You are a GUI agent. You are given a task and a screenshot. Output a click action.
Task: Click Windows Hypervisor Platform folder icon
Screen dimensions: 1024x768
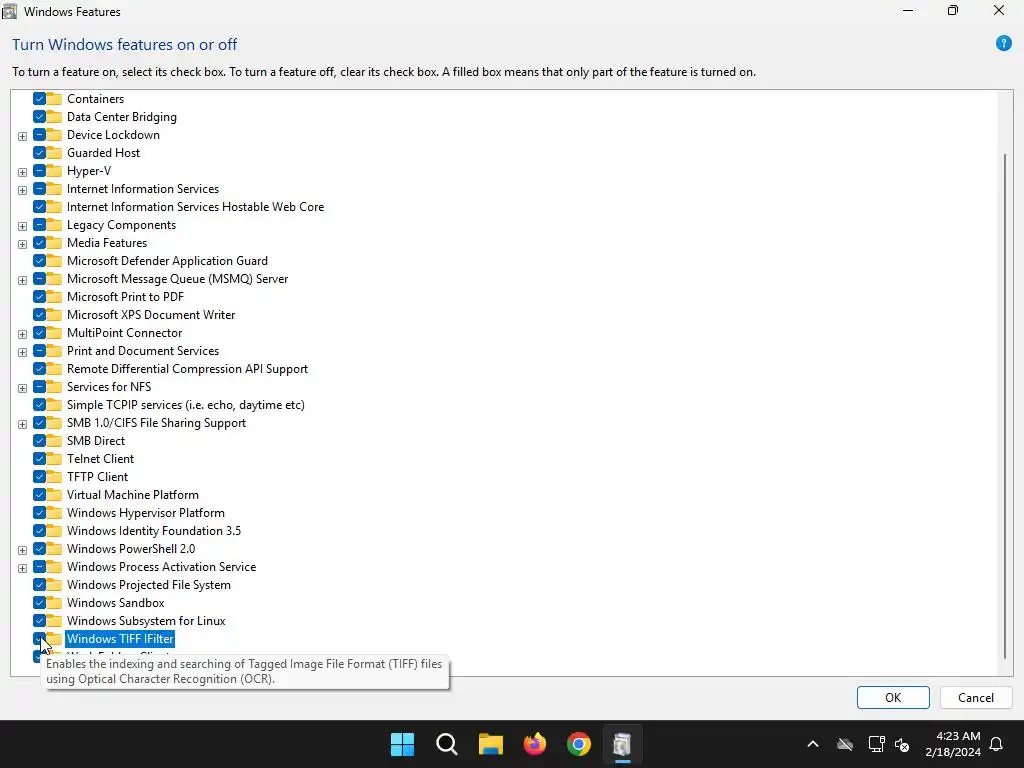[x=54, y=513]
